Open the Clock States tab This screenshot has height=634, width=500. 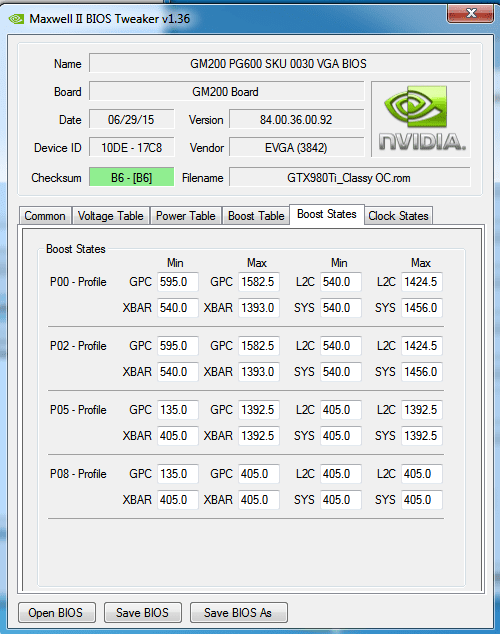398,216
